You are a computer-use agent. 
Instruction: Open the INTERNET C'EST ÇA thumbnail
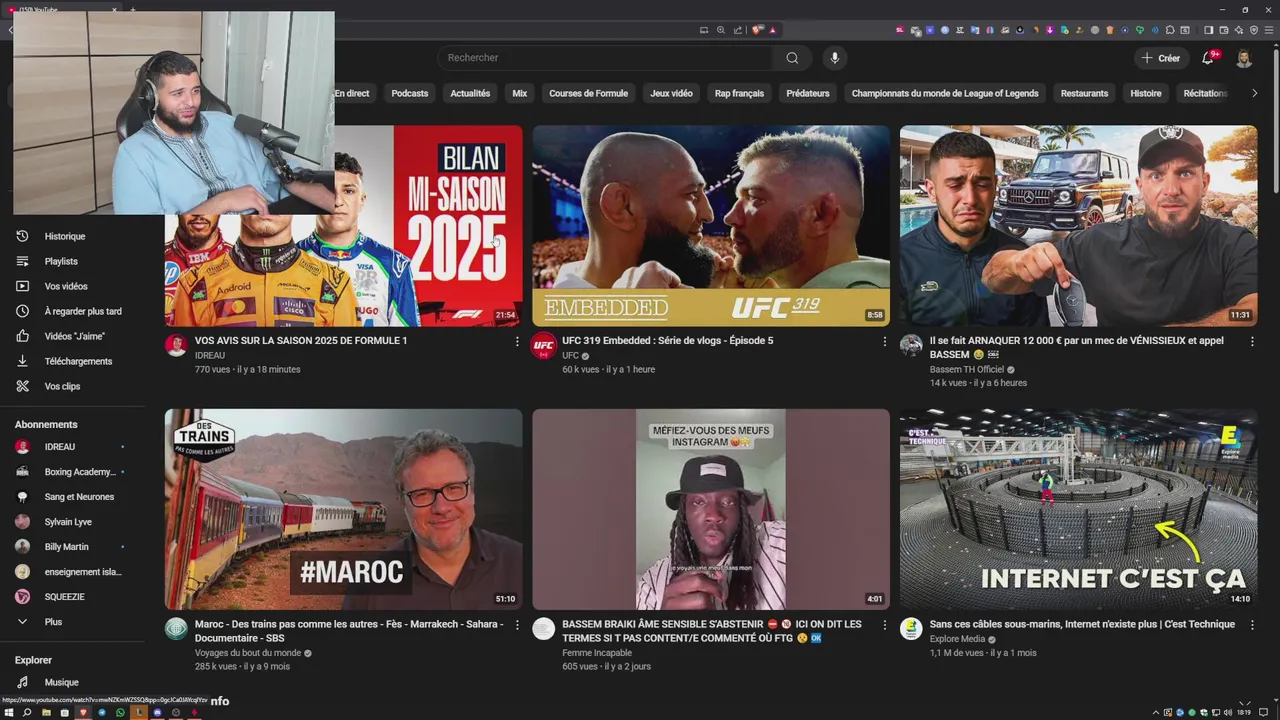click(x=1078, y=509)
